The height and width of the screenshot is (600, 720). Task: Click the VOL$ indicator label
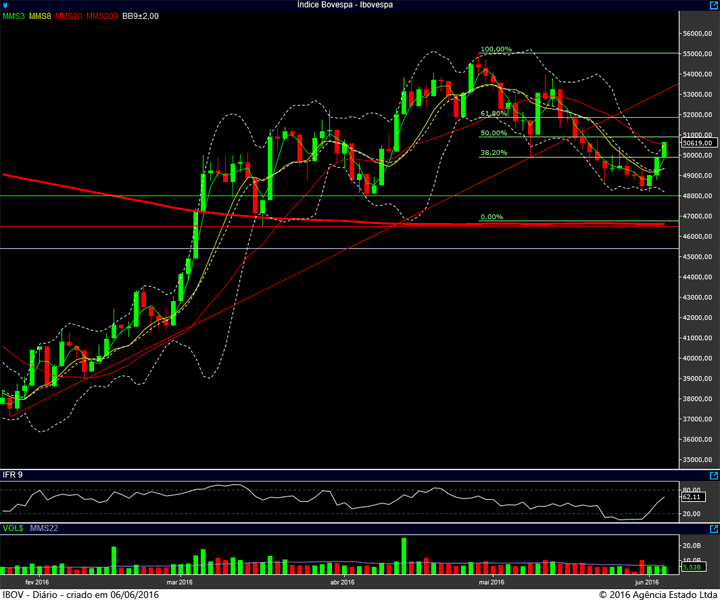click(x=13, y=528)
